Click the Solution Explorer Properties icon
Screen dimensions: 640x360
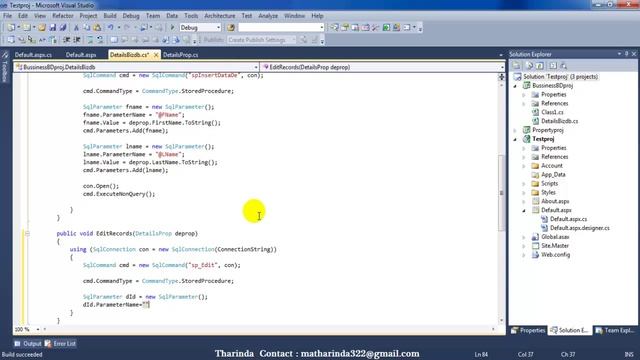(x=516, y=66)
